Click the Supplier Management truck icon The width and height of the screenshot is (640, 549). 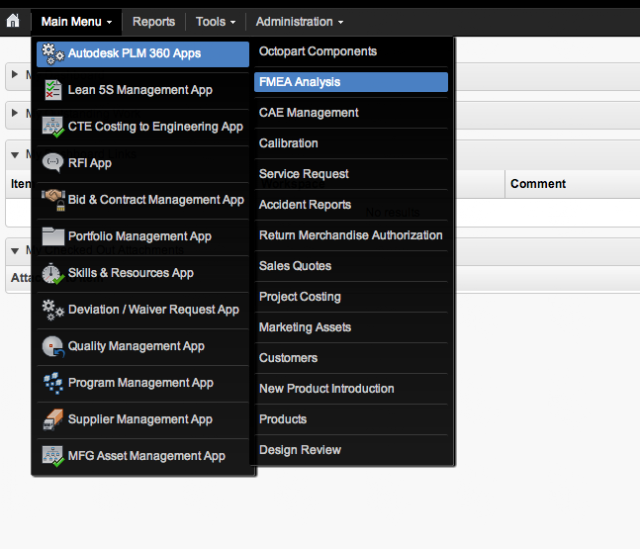tap(53, 419)
